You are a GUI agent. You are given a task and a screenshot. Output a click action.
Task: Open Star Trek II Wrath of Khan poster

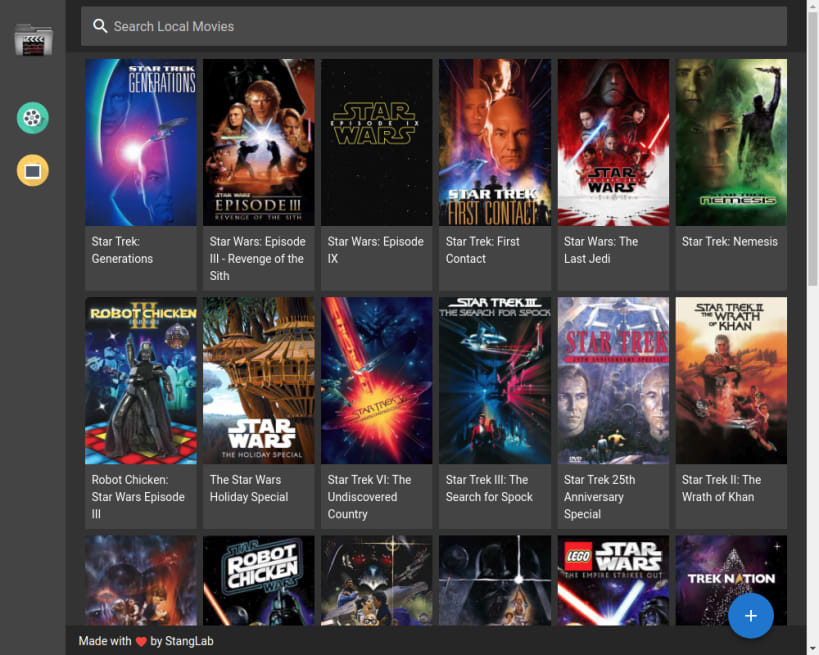click(731, 380)
